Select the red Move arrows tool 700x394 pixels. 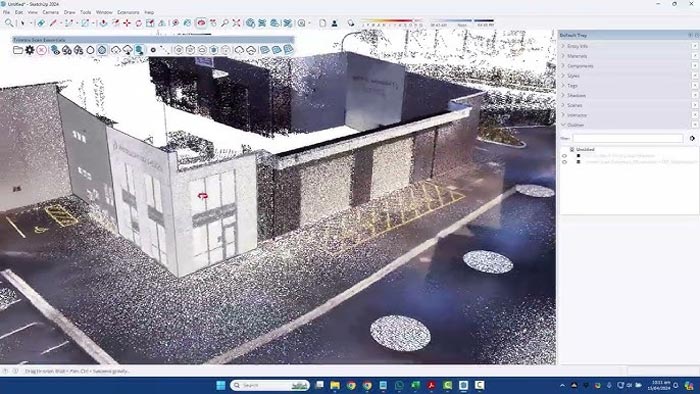coord(127,23)
